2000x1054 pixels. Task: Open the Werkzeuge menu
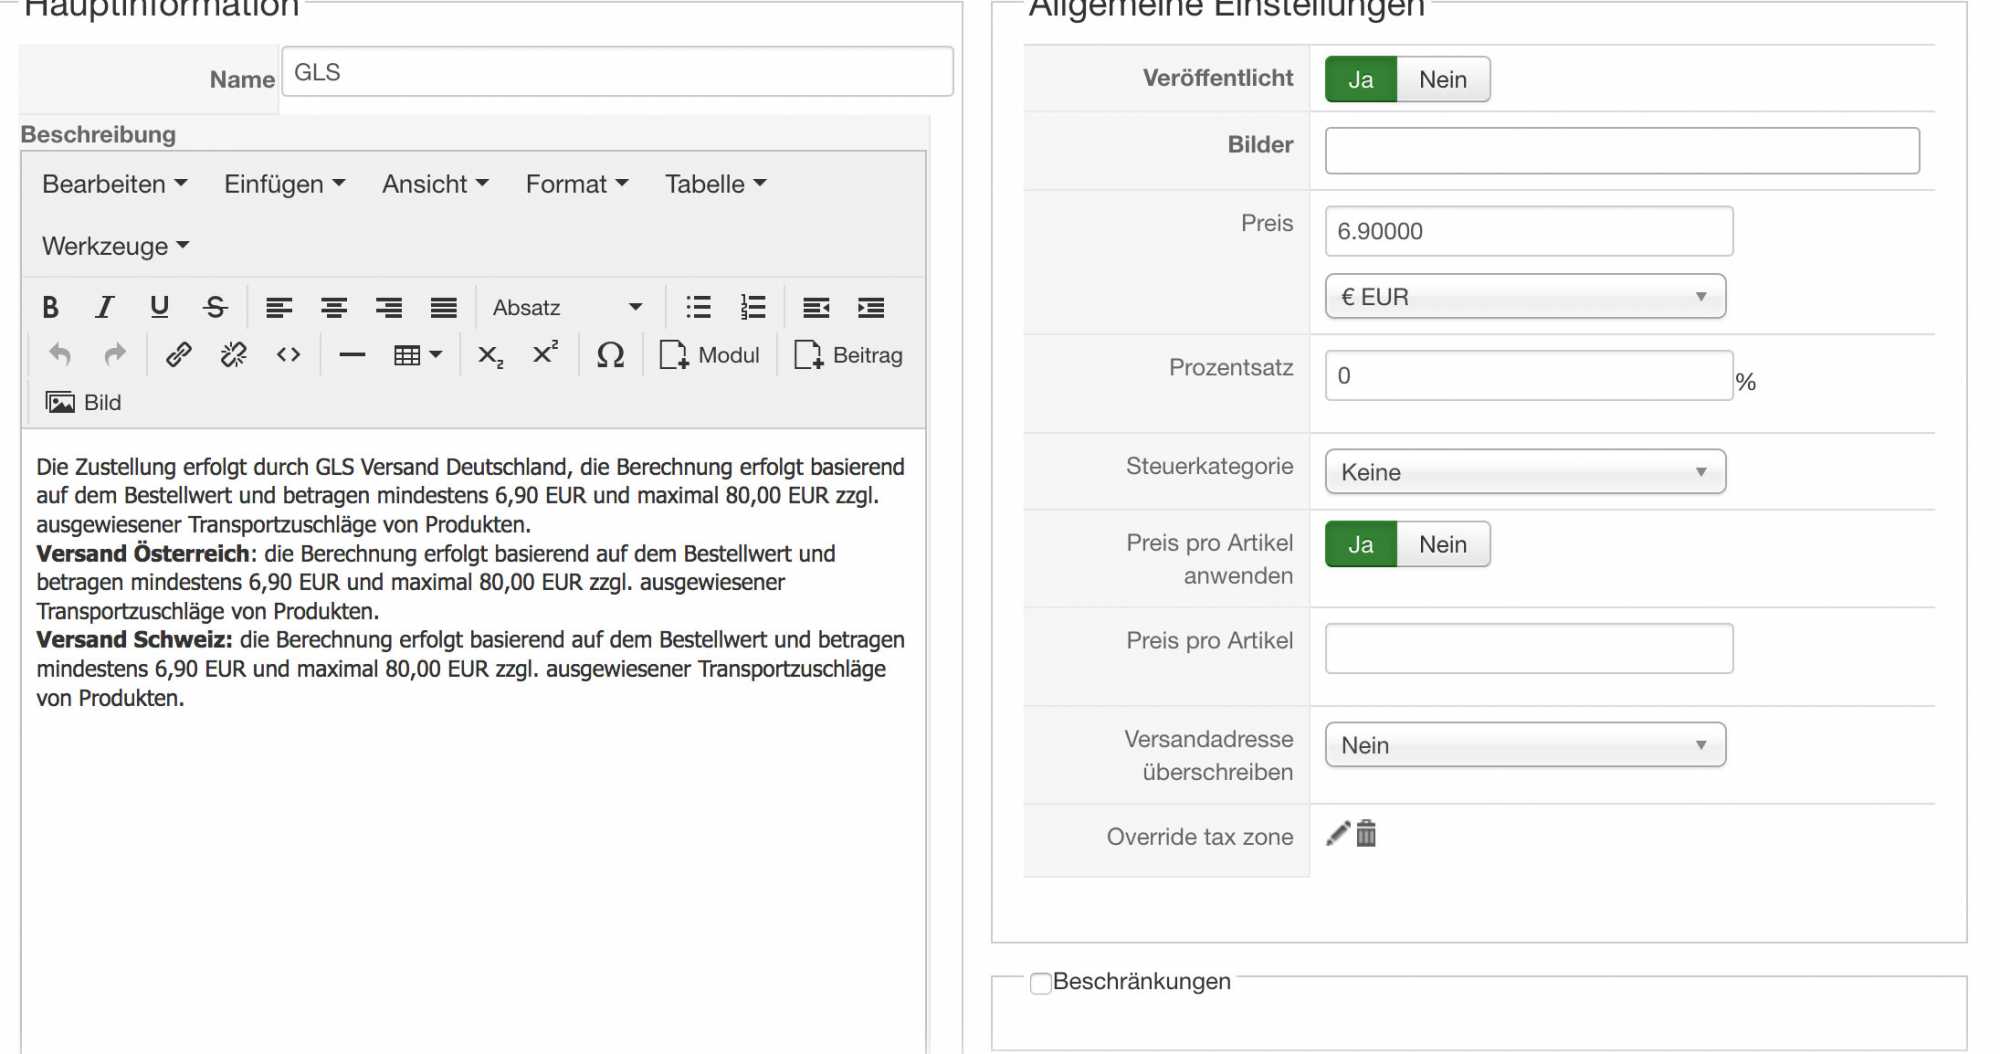115,246
